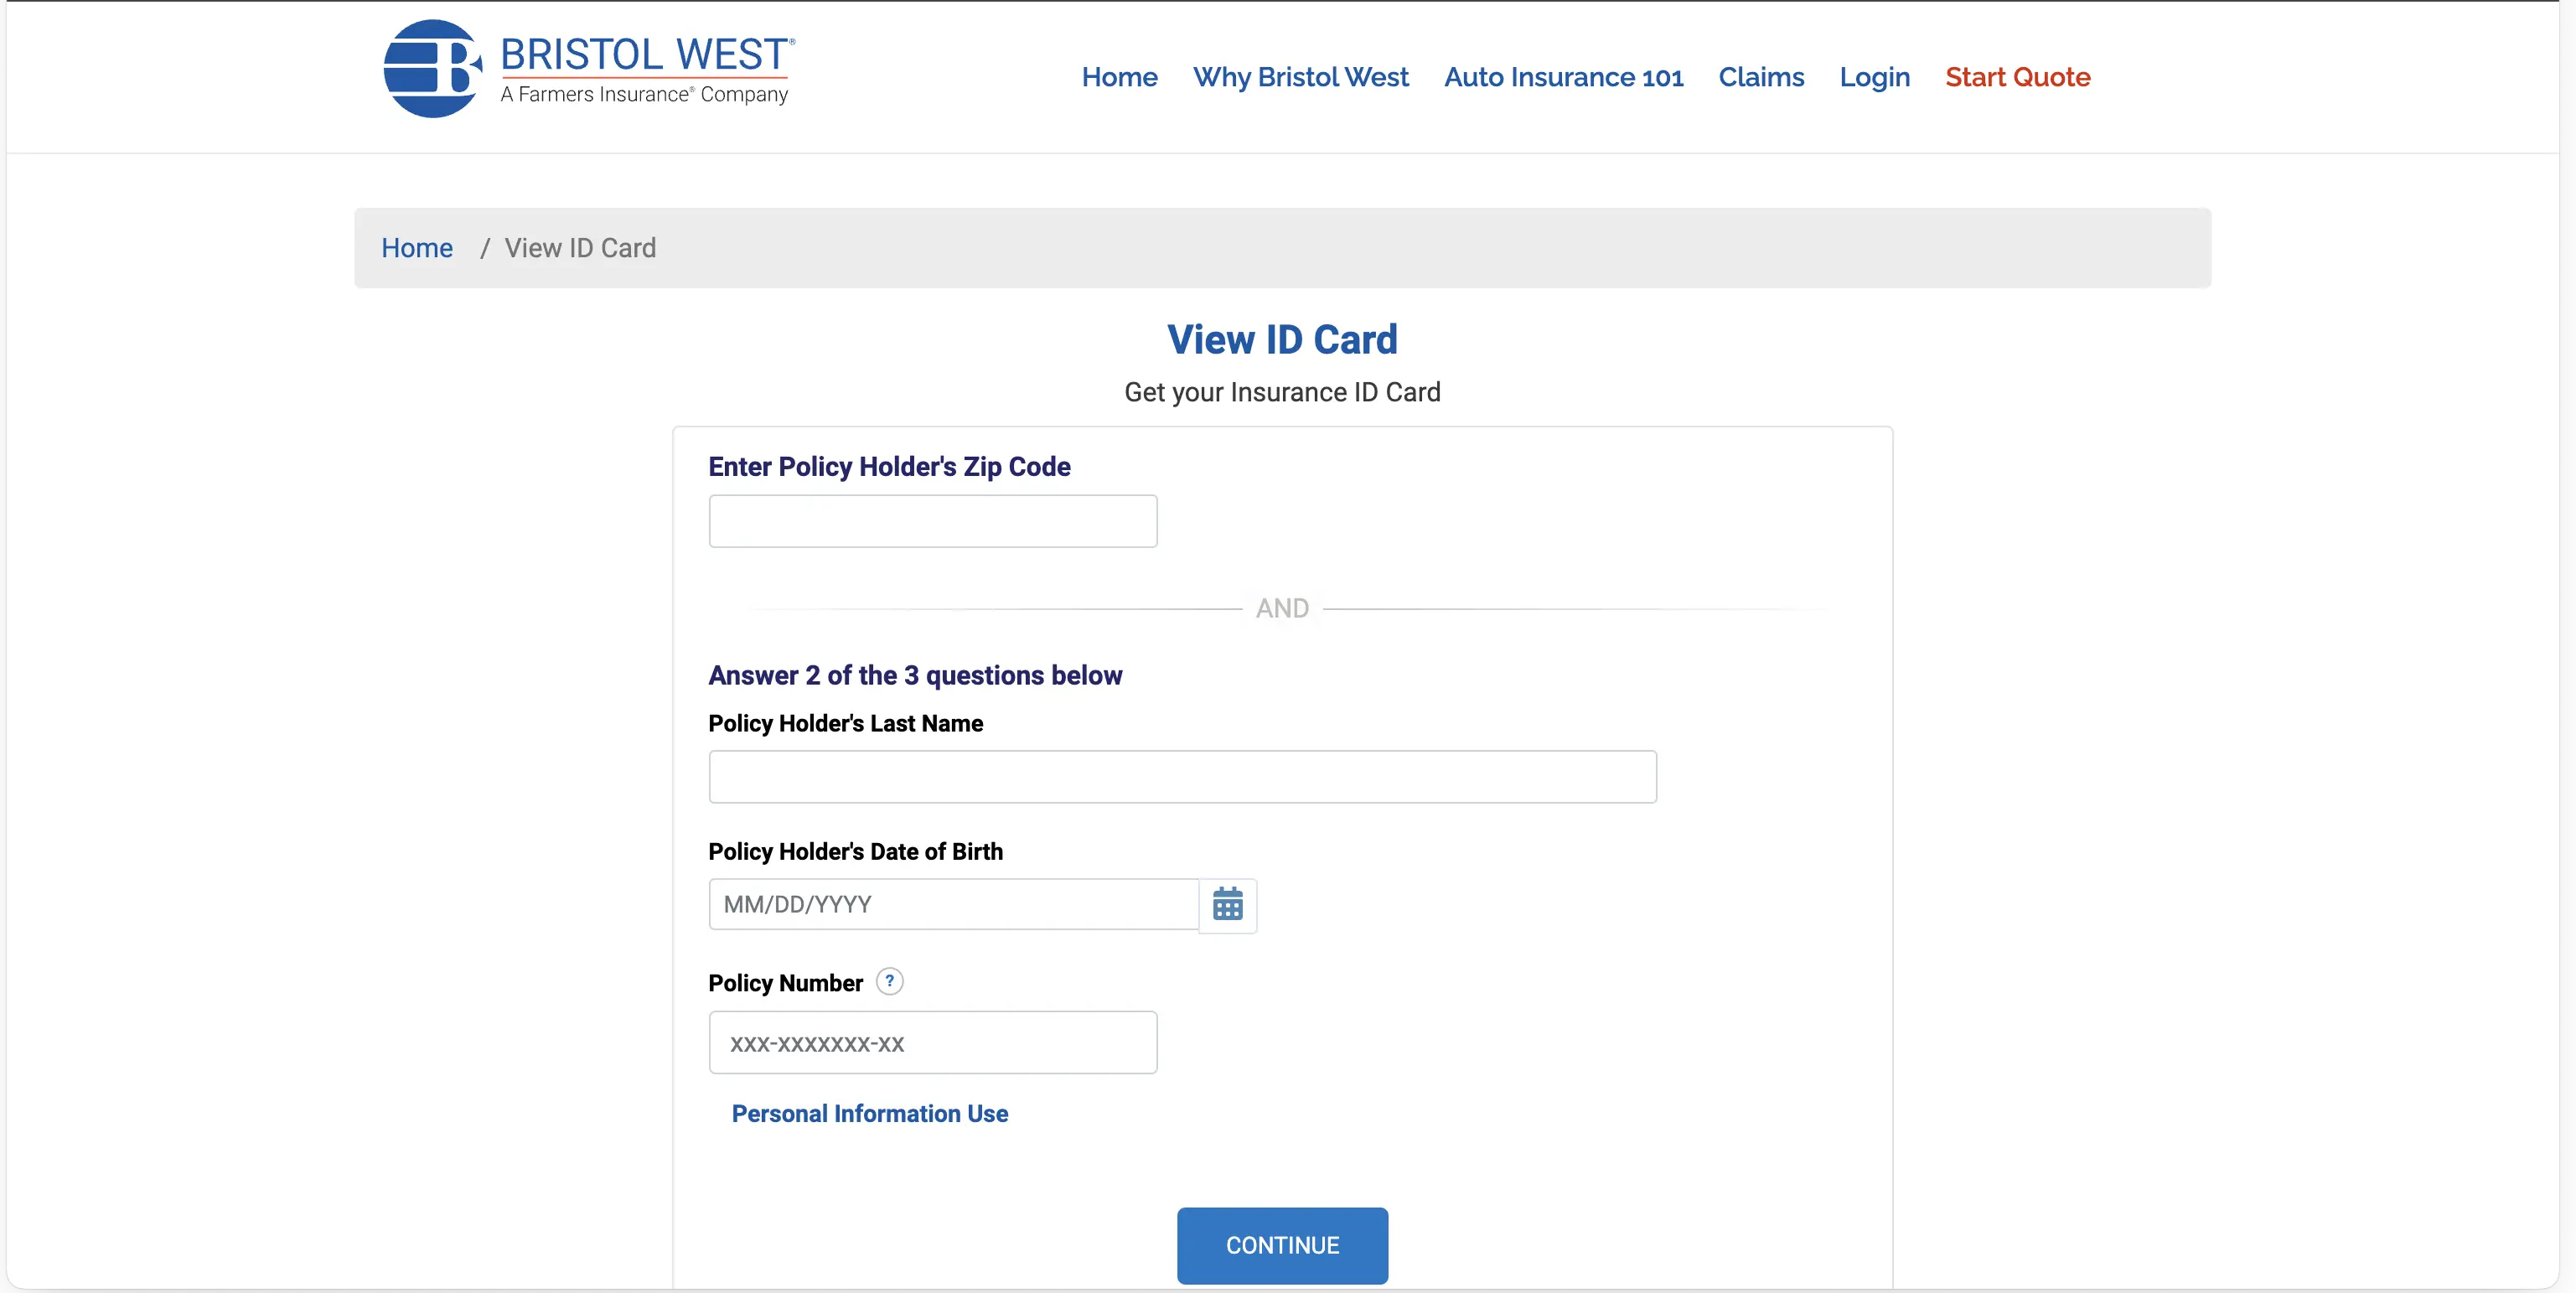Viewport: 2576px width, 1293px height.
Task: Go to Why Bristol West page
Action: pos(1300,77)
